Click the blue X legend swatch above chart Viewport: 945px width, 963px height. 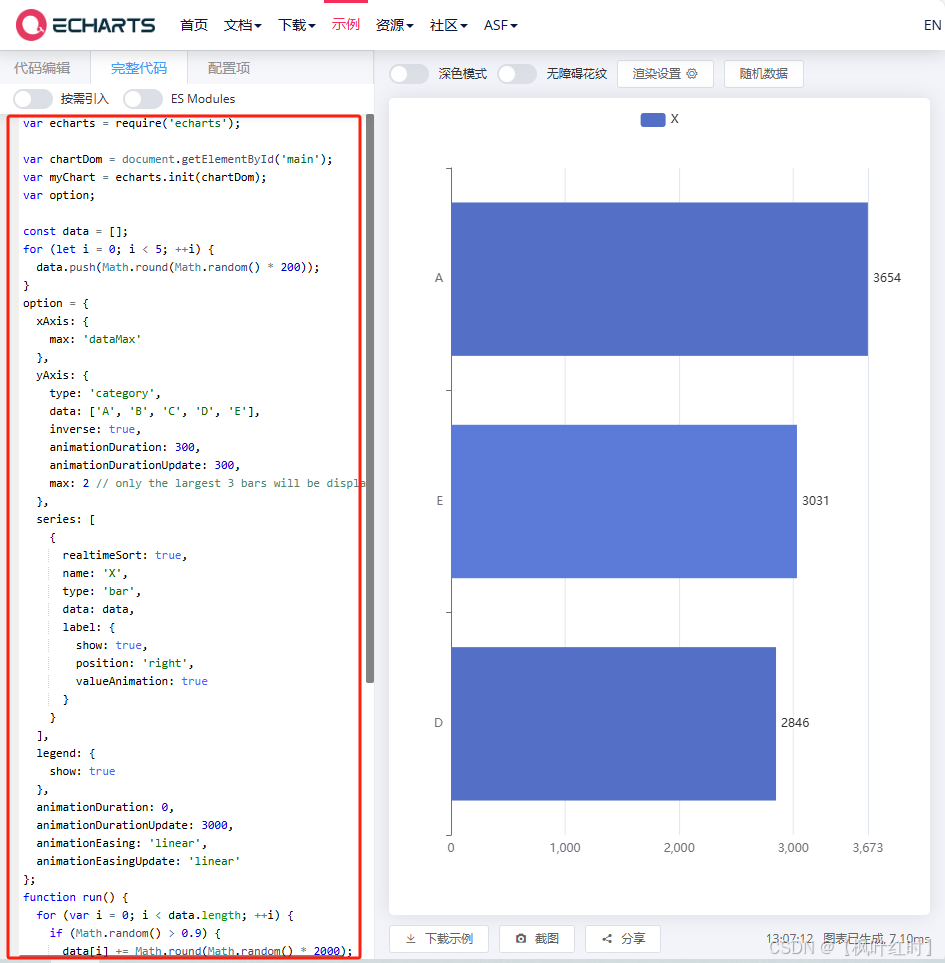[652, 120]
